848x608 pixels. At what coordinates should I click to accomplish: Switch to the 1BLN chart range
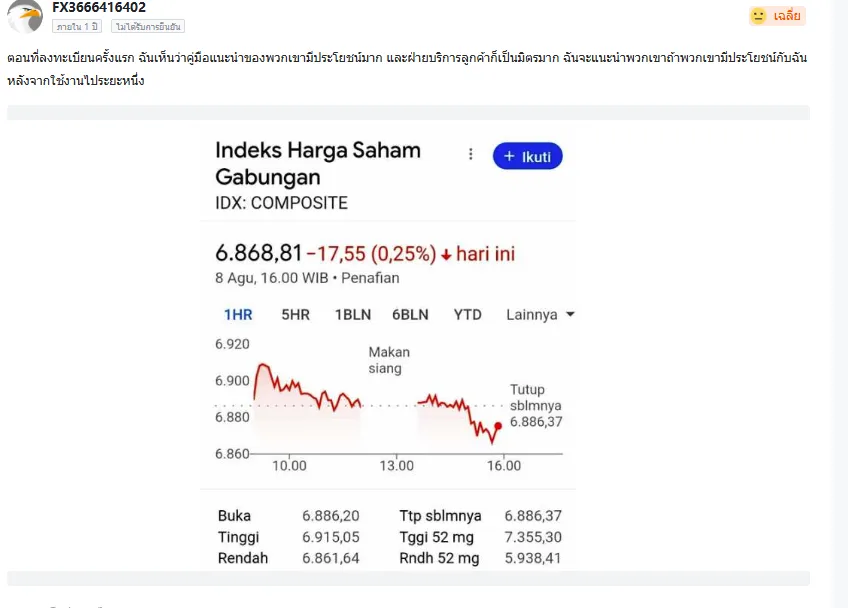(353, 314)
